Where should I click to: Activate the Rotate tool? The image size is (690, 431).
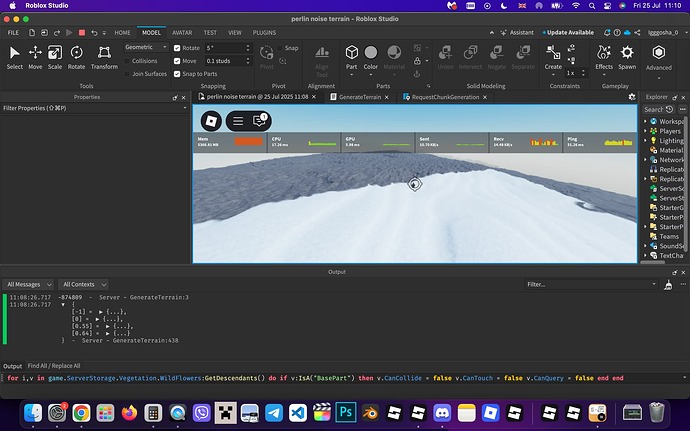(x=76, y=57)
